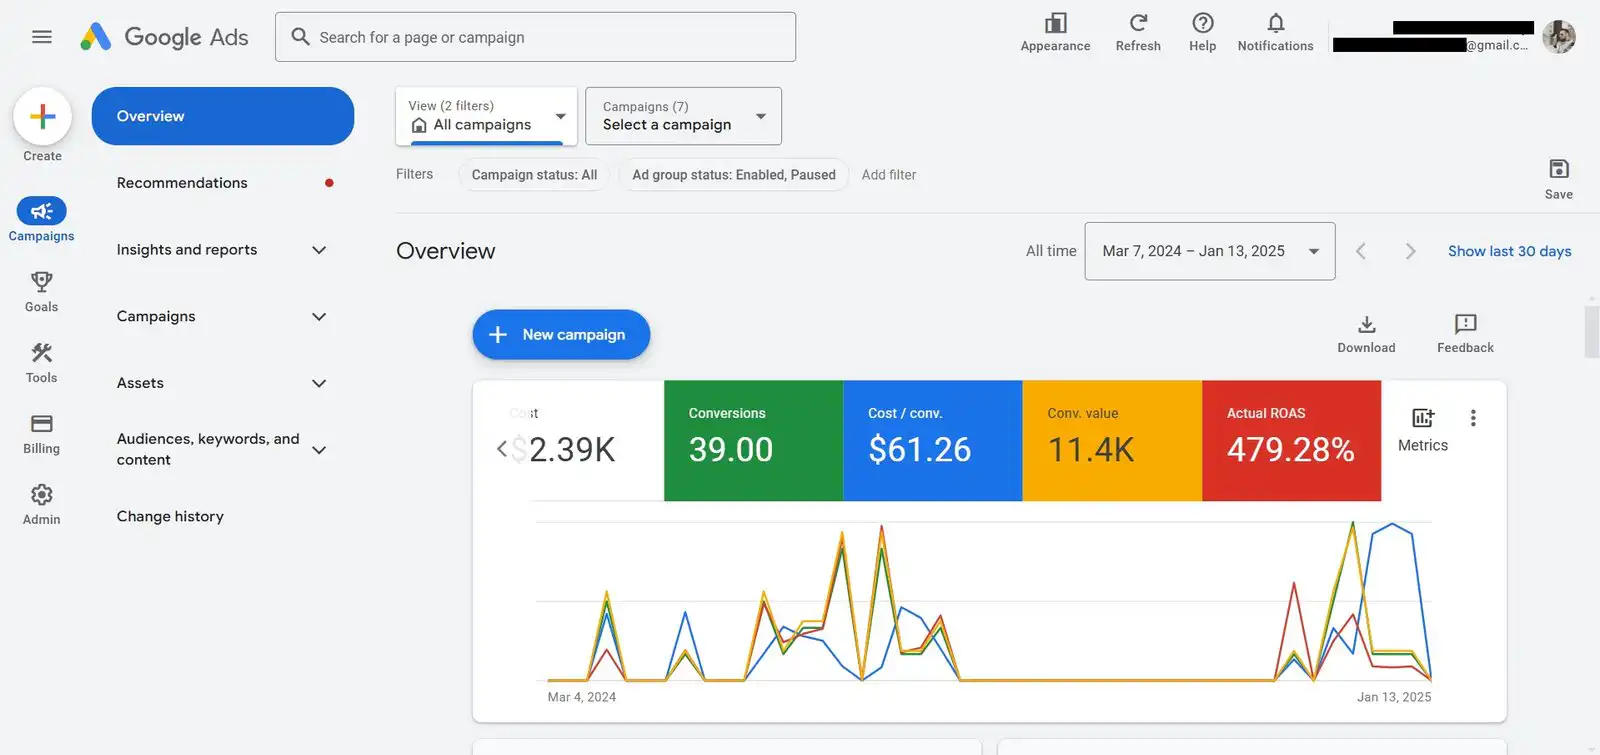1600x755 pixels.
Task: Toggle the Conversions metric scorecard
Action: [x=753, y=440]
